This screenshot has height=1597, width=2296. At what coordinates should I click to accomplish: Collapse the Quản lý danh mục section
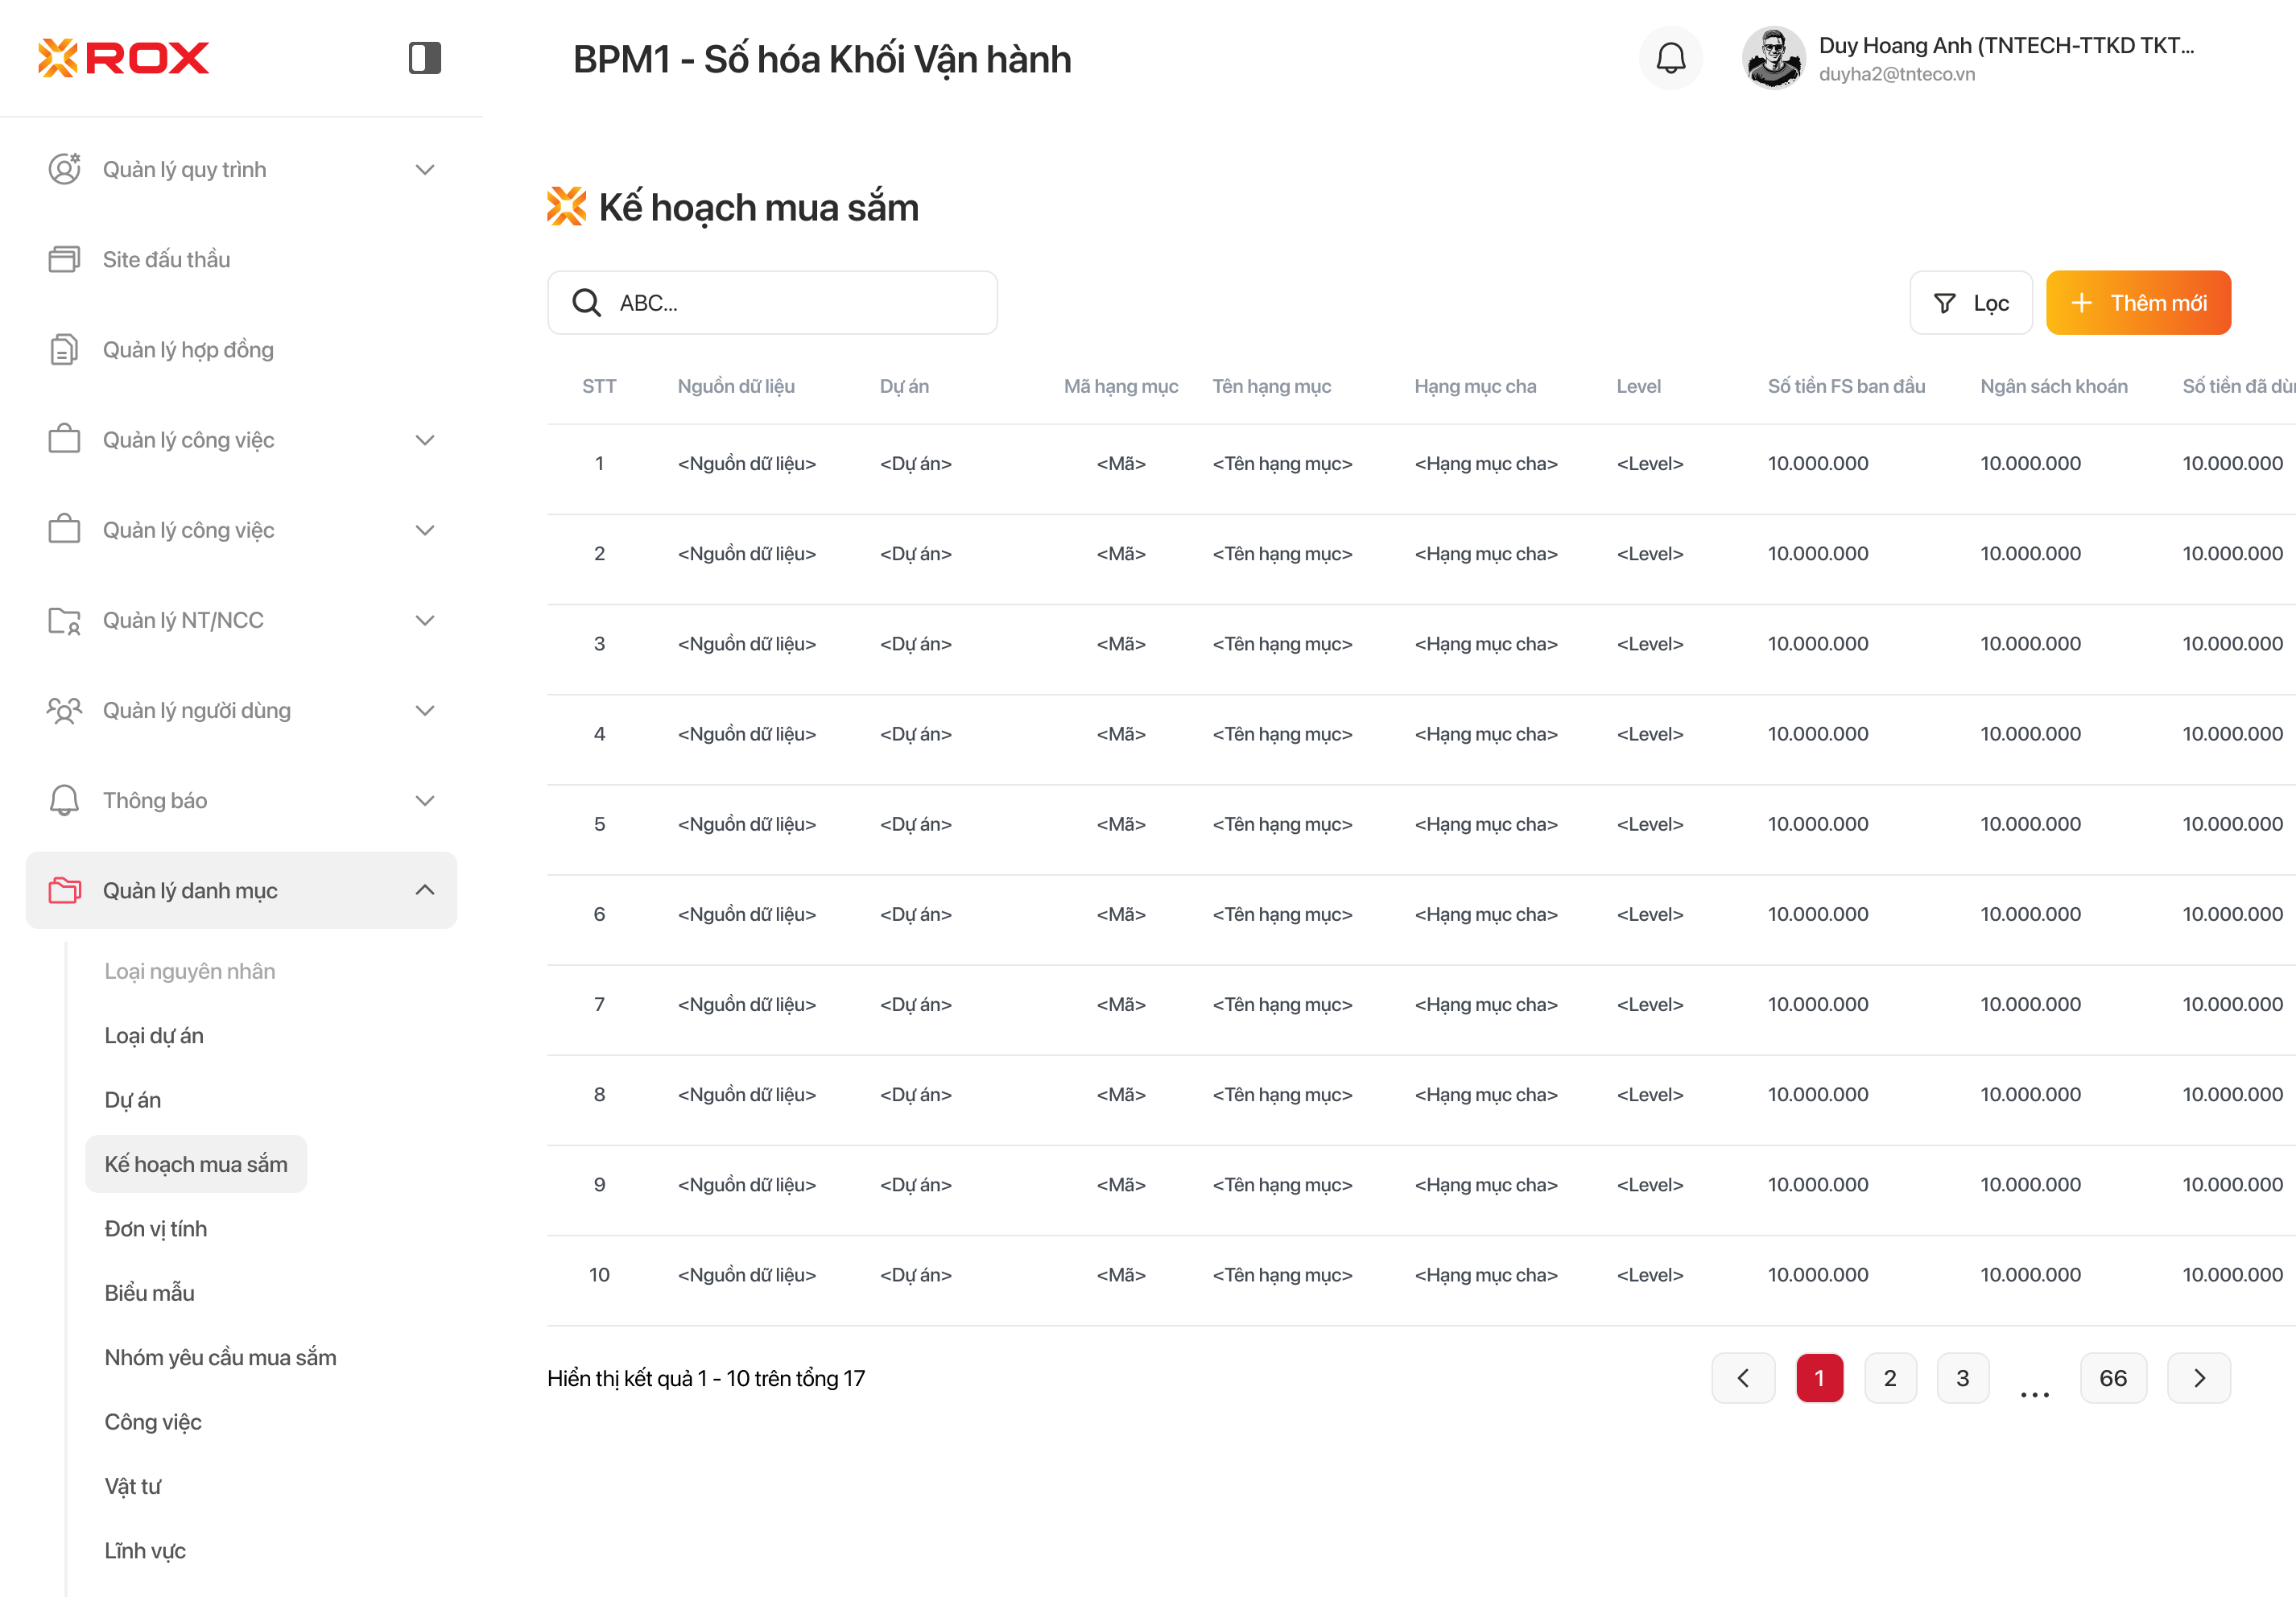(x=425, y=890)
